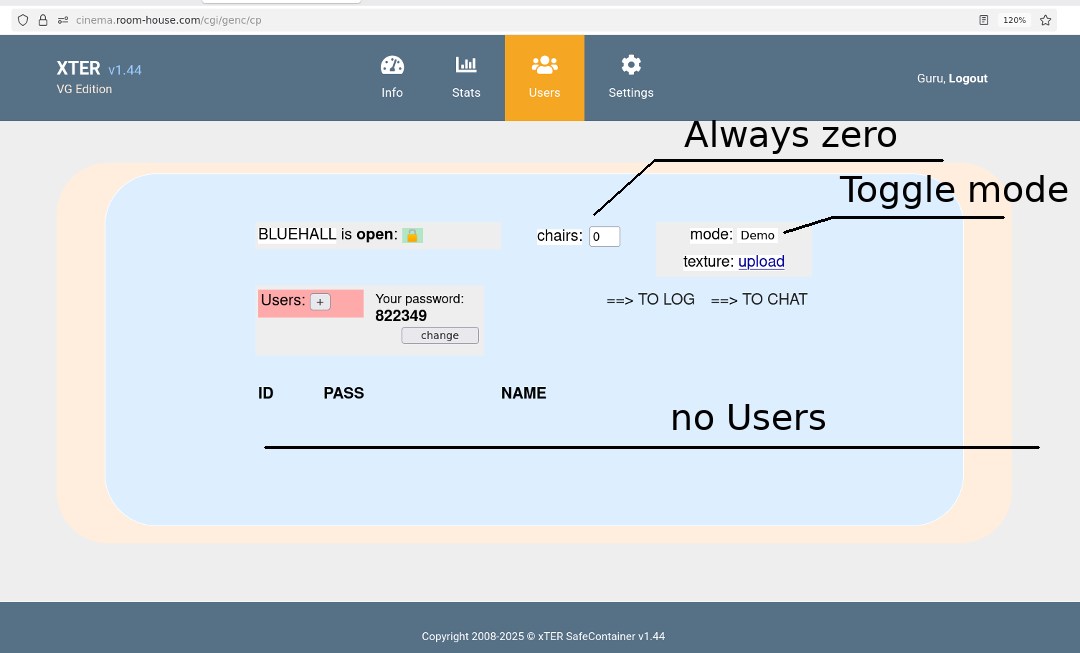Click the browser tracking protection shield icon
The width and height of the screenshot is (1080, 653).
pos(24,20)
